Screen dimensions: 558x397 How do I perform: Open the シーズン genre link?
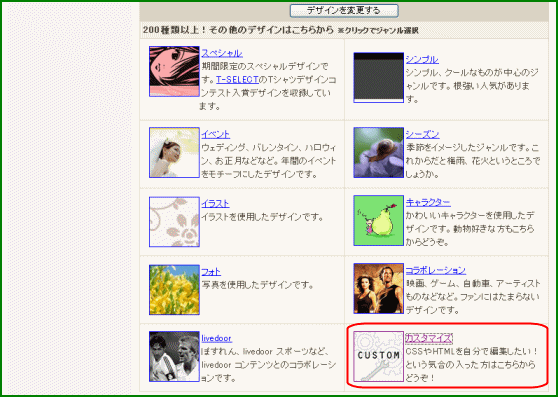(422, 134)
